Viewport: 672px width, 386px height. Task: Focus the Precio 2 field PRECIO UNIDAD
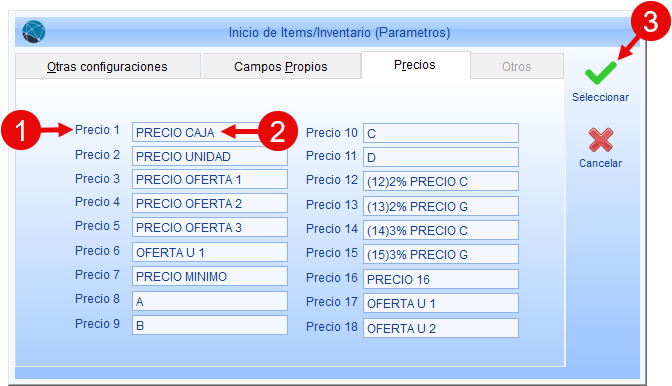(210, 156)
